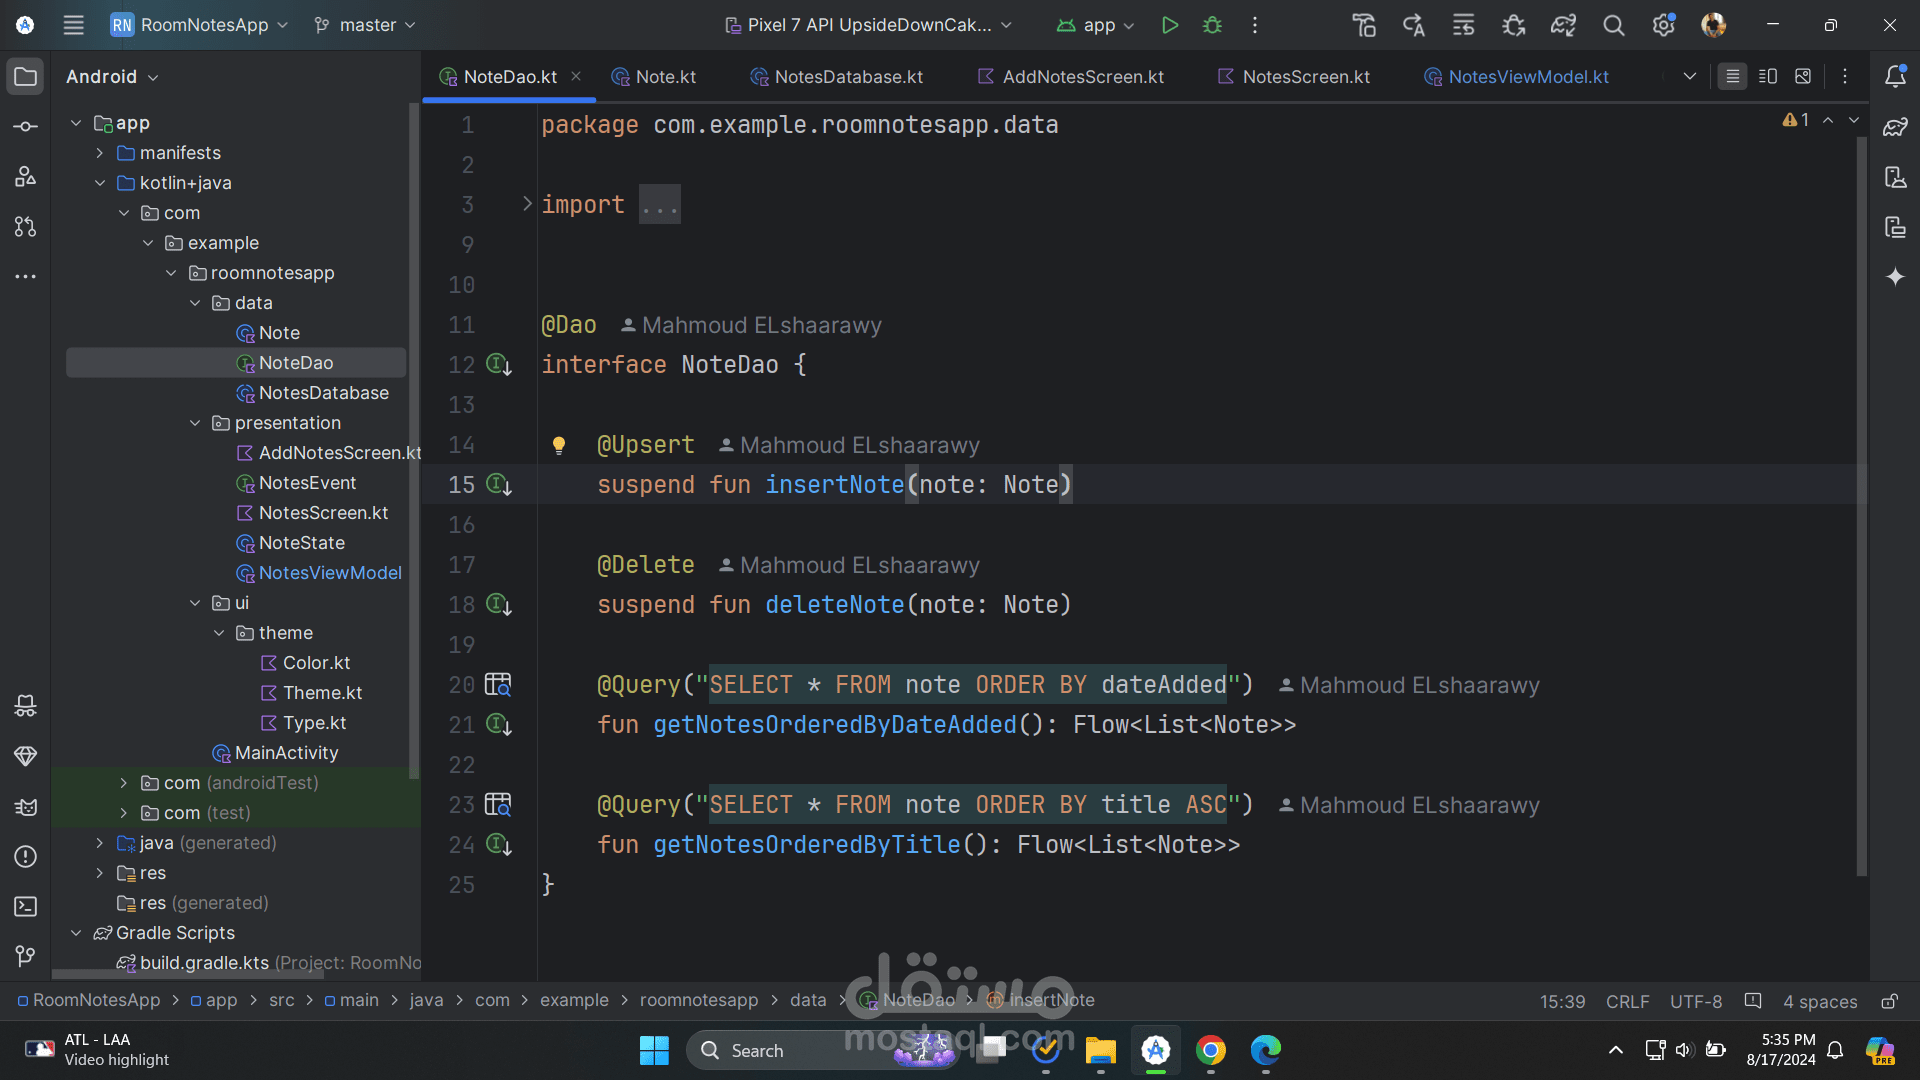Viewport: 1920px width, 1080px height.
Task: Open the master git branch menu
Action: 365,25
